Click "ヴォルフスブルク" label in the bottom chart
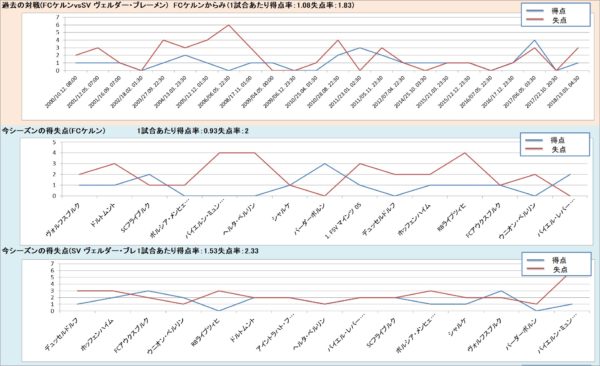The image size is (600, 366). tap(485, 335)
